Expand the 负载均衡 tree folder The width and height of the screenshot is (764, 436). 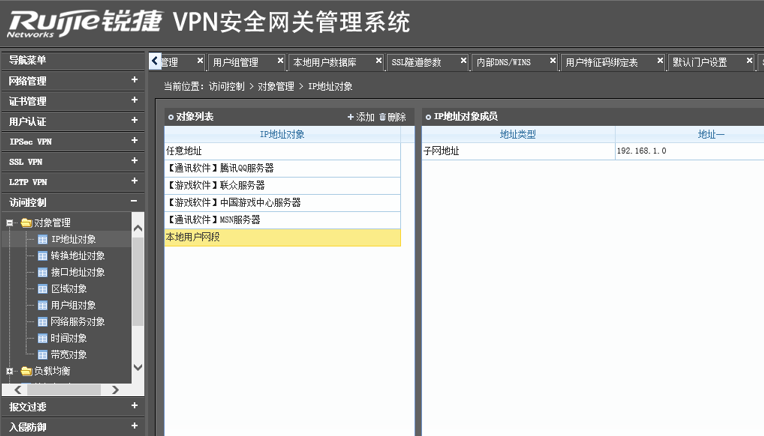10,371
